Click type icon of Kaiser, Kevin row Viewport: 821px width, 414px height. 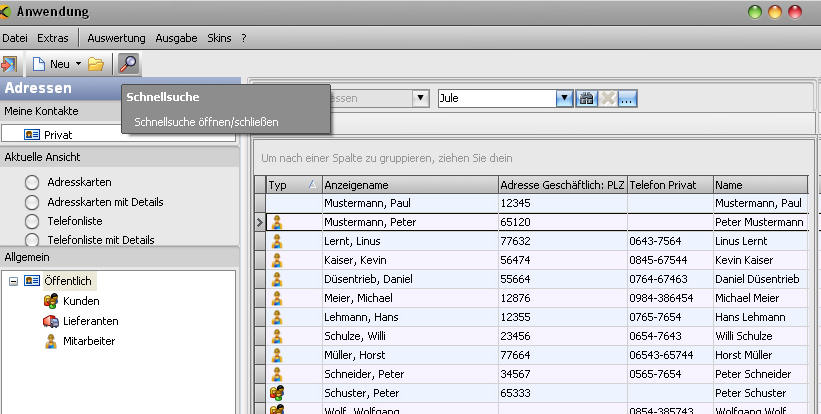click(276, 260)
